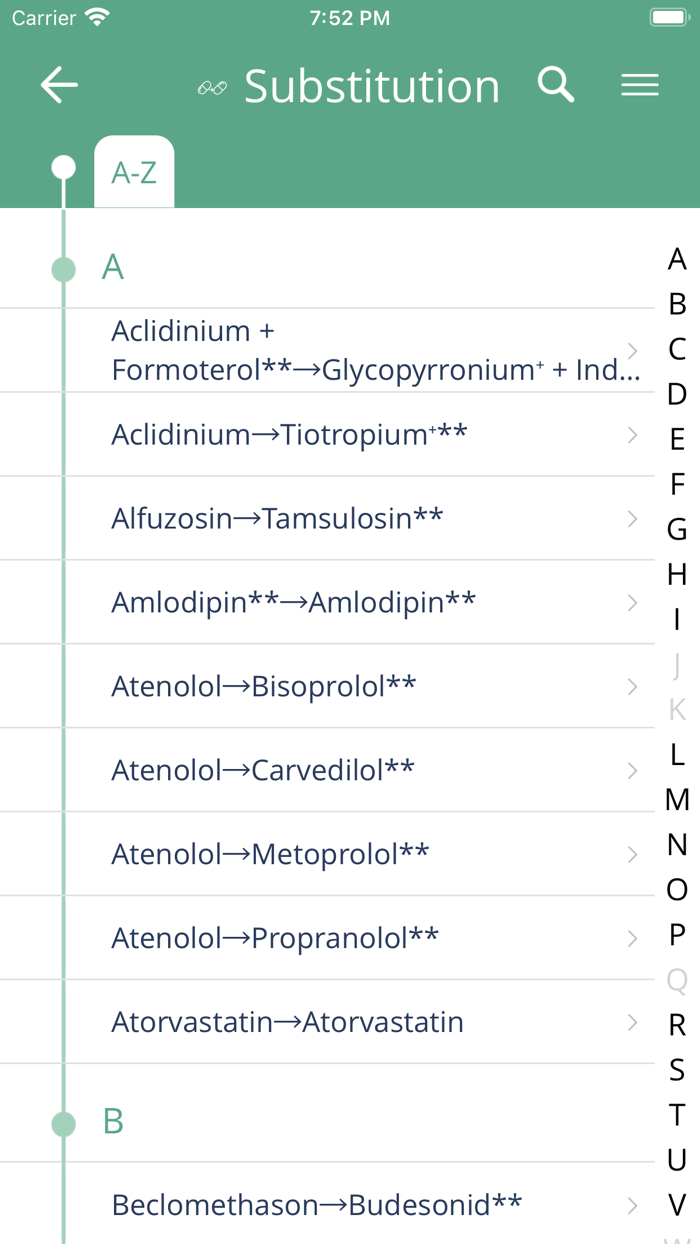700x1244 pixels.
Task: Click the back arrow in the navigation bar
Action: tap(58, 85)
